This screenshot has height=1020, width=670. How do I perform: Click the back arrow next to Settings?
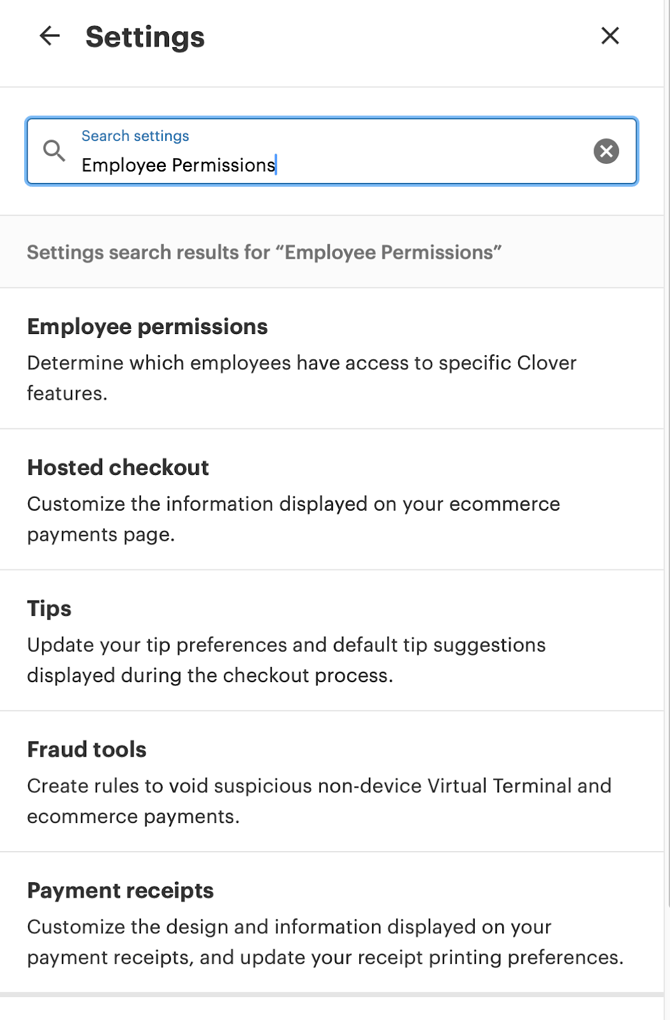coord(49,37)
